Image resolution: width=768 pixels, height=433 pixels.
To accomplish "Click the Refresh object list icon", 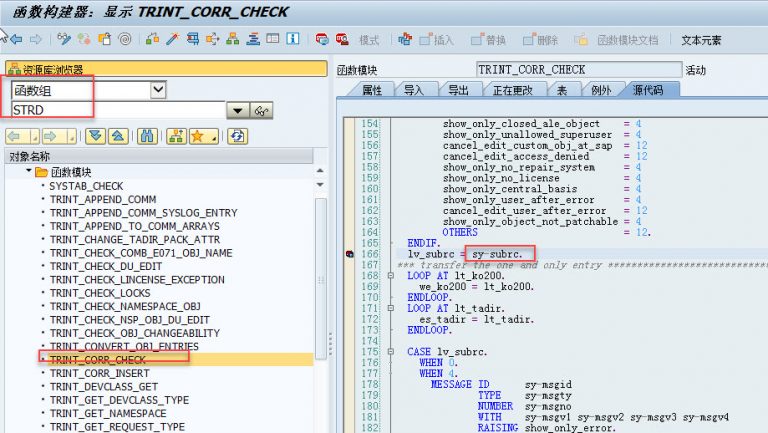I will tap(237, 136).
